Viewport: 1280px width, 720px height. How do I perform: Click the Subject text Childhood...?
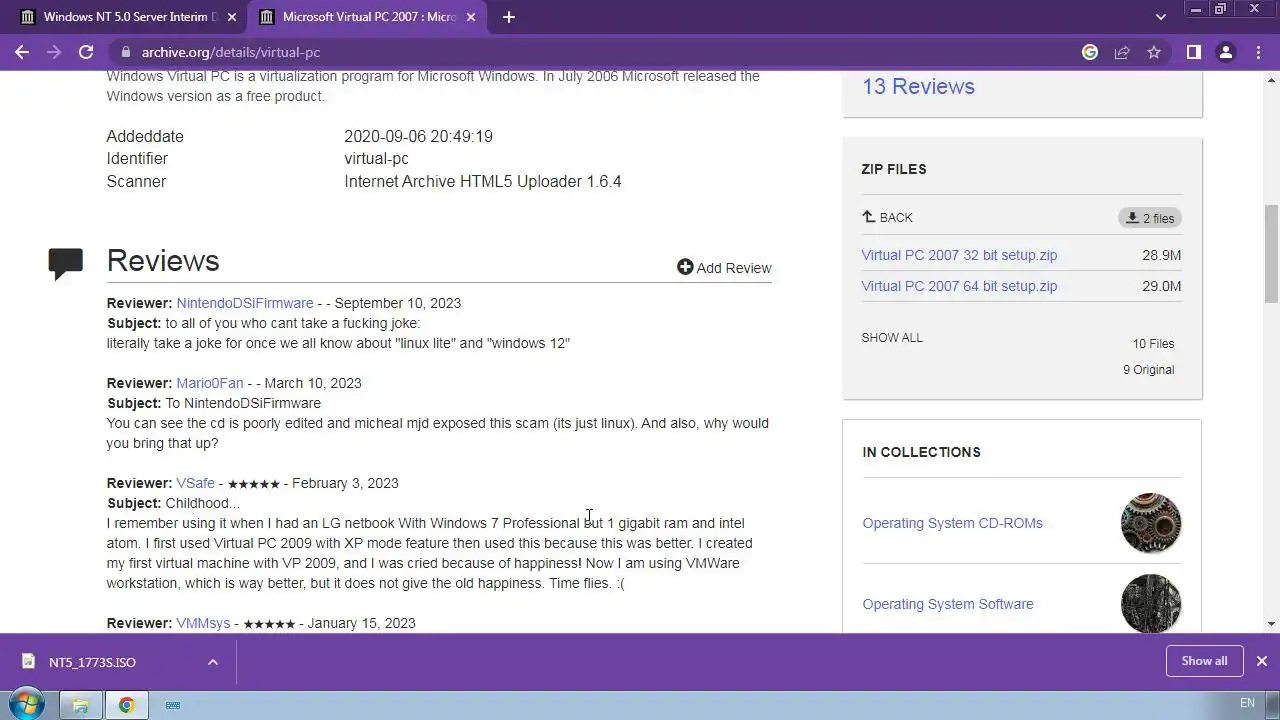[202, 503]
